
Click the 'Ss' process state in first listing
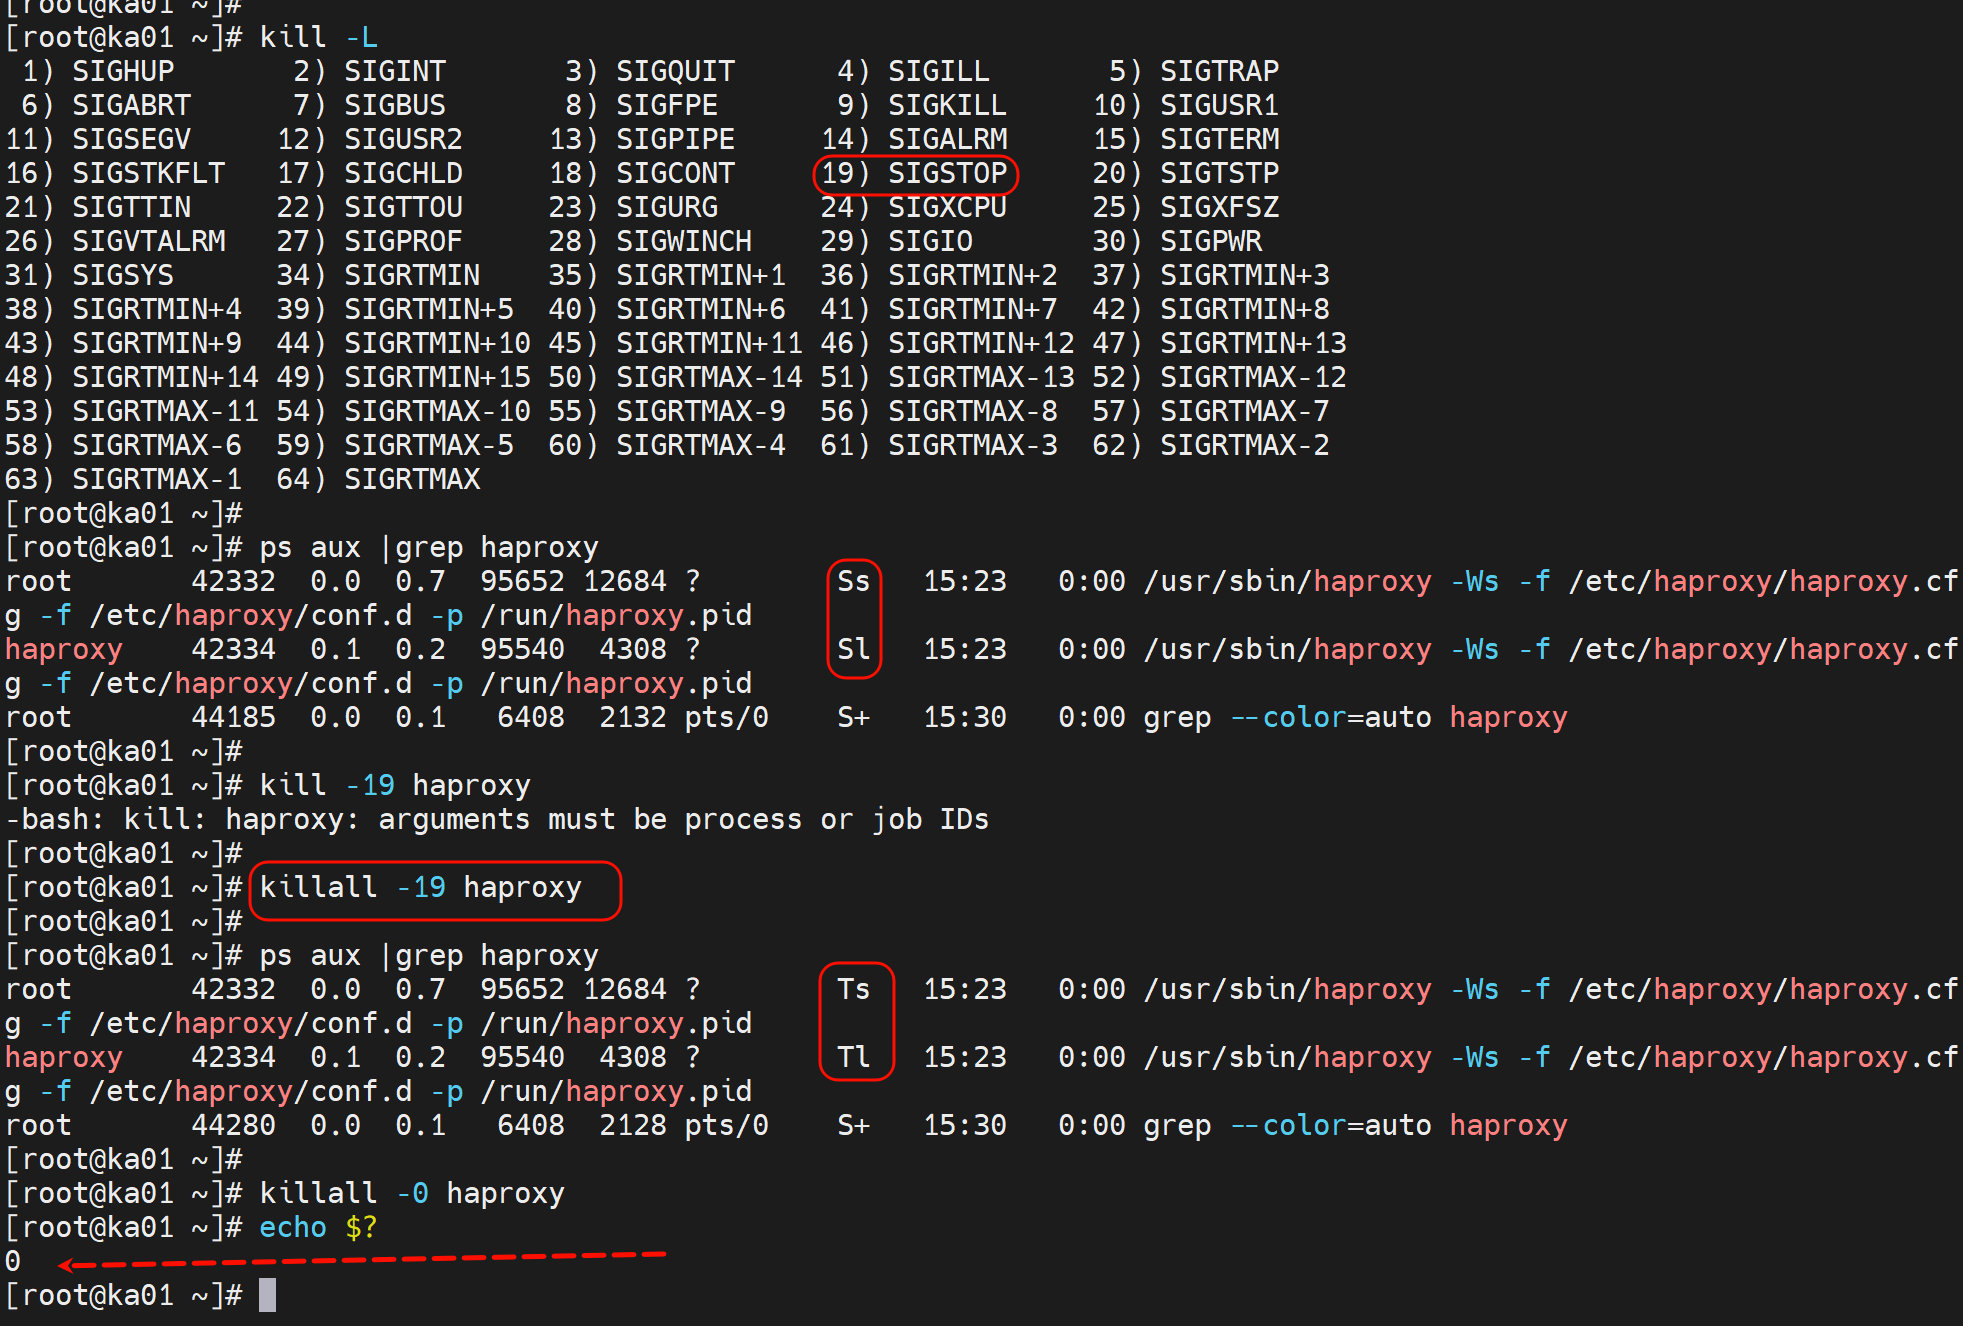853,581
